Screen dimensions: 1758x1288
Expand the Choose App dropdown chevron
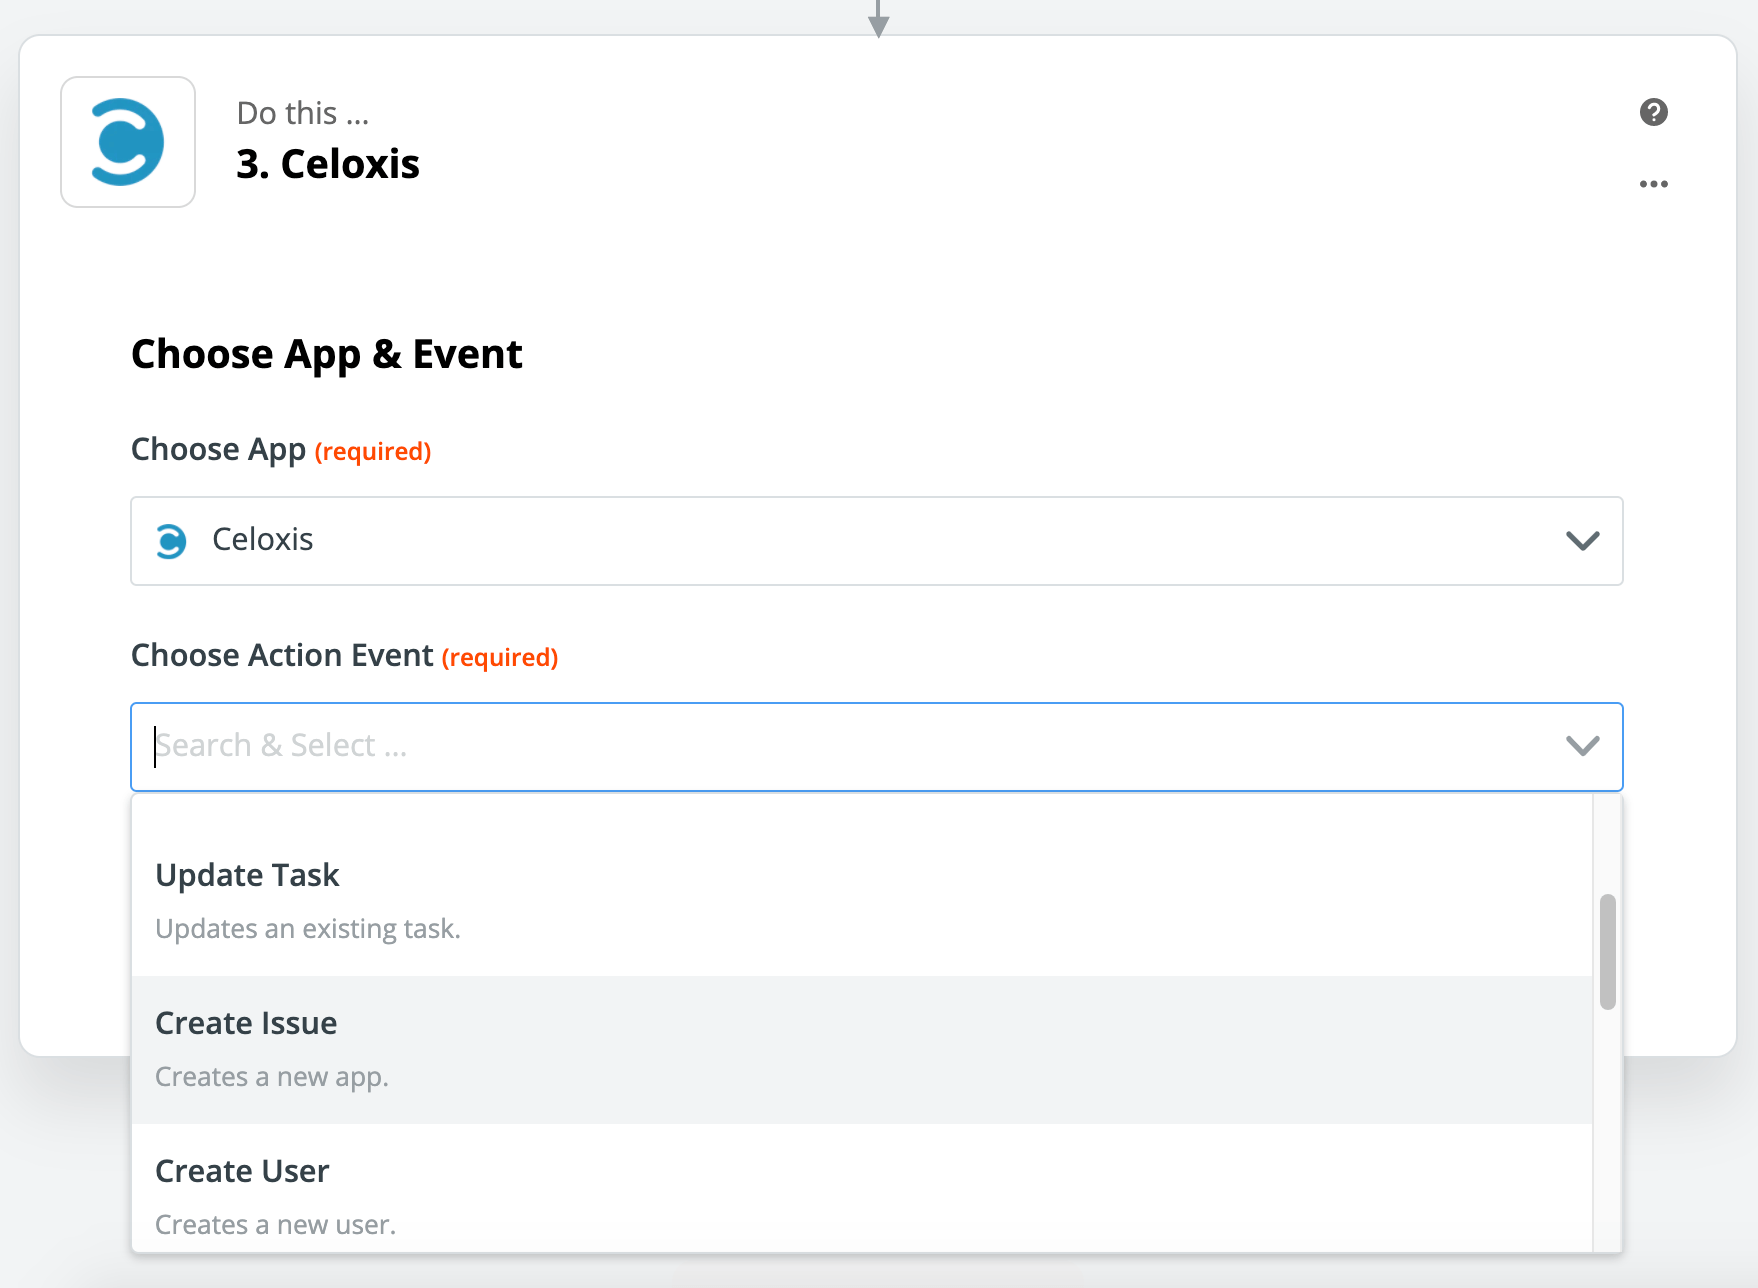pos(1582,541)
